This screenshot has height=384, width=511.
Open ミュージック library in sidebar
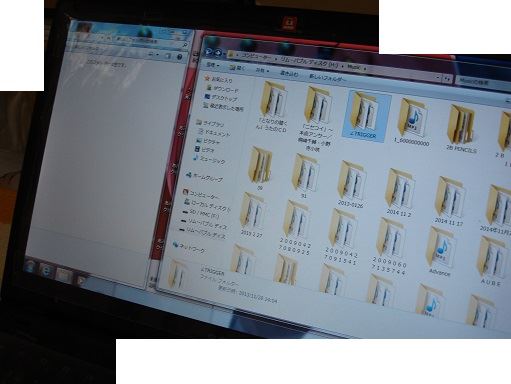tap(209, 160)
